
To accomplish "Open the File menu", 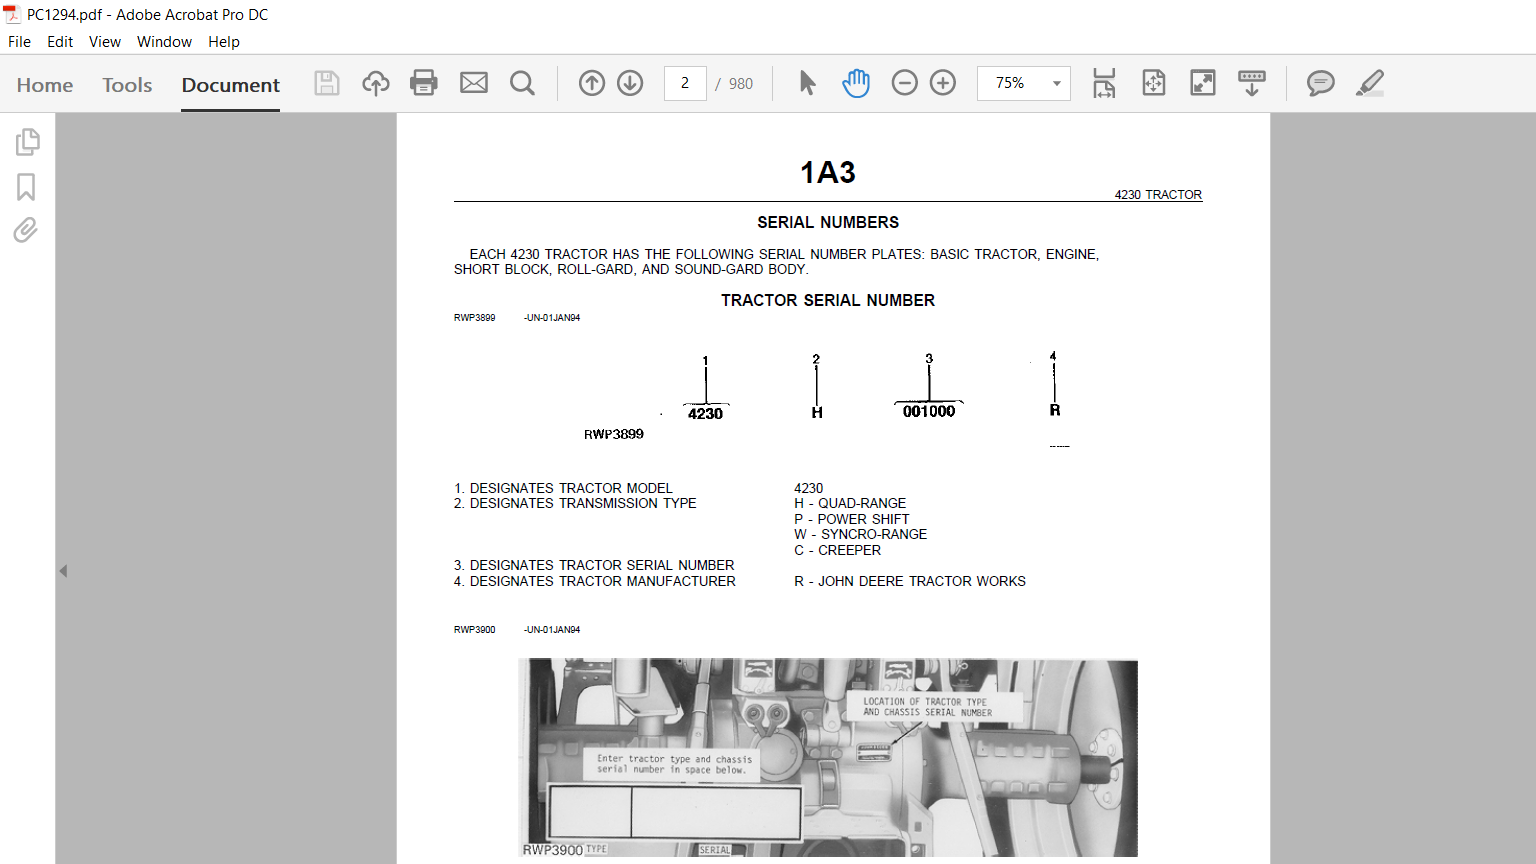I will [x=19, y=42].
